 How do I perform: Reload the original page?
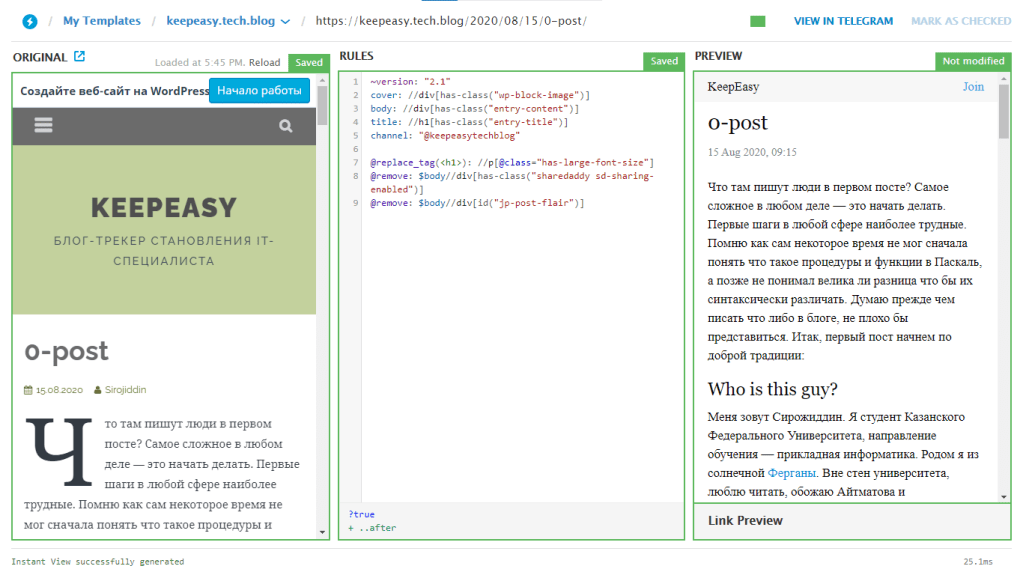[265, 62]
